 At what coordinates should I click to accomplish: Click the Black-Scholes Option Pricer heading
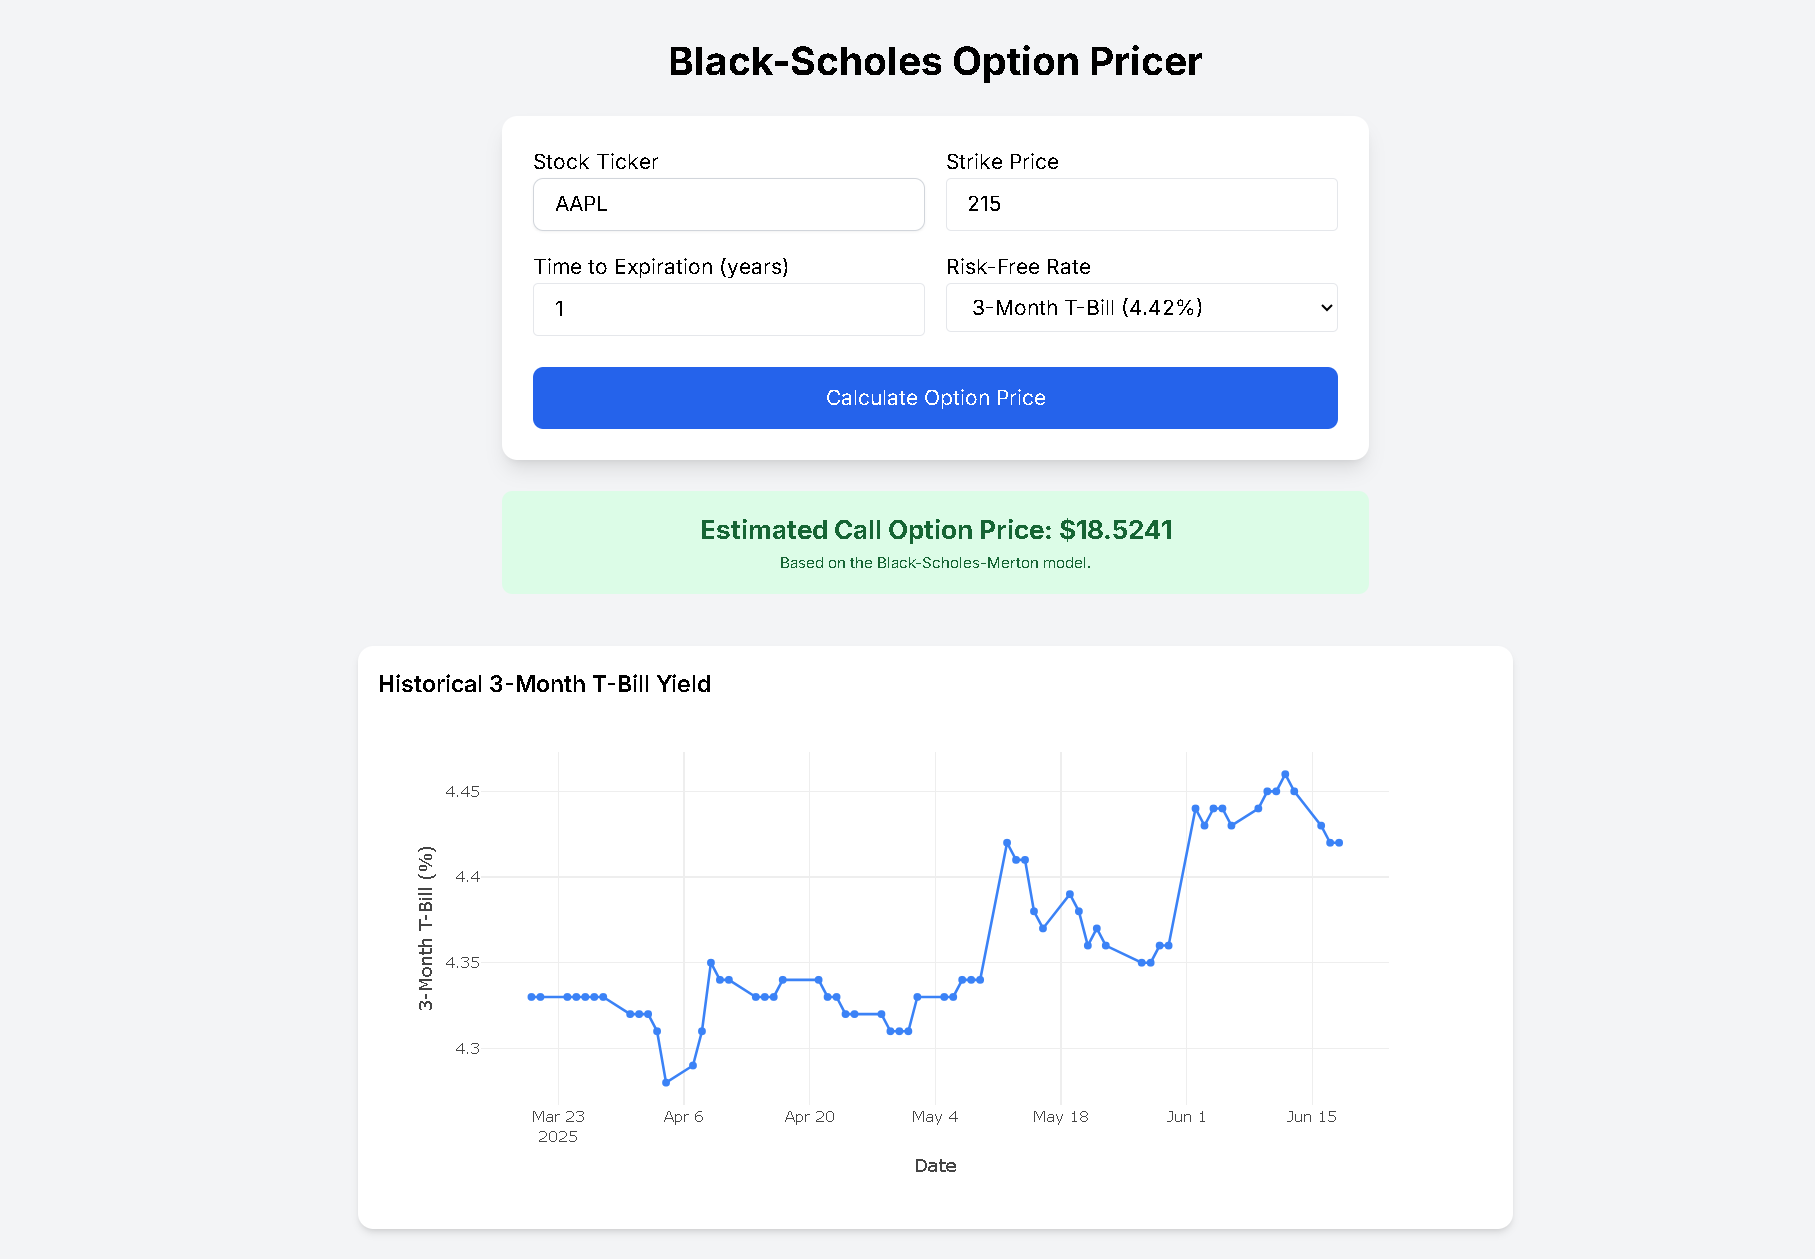(x=934, y=61)
